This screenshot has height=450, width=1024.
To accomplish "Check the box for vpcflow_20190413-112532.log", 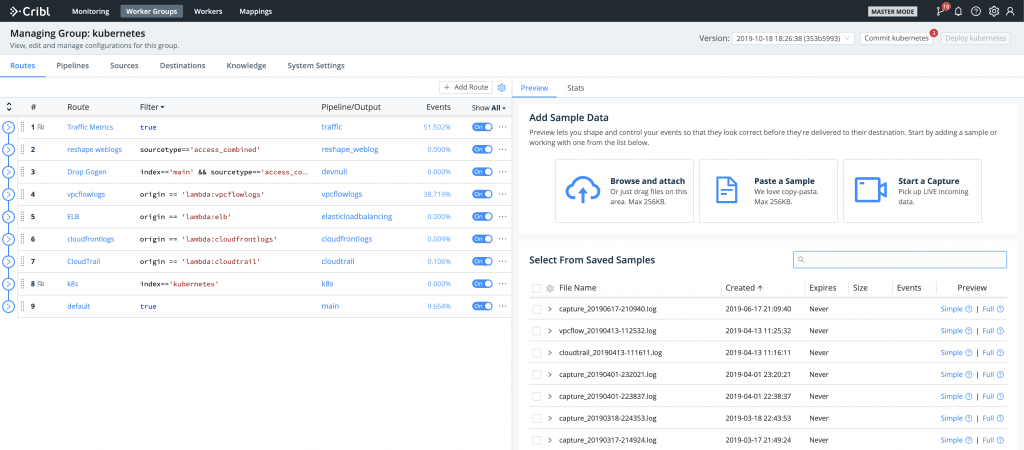I will pos(537,331).
